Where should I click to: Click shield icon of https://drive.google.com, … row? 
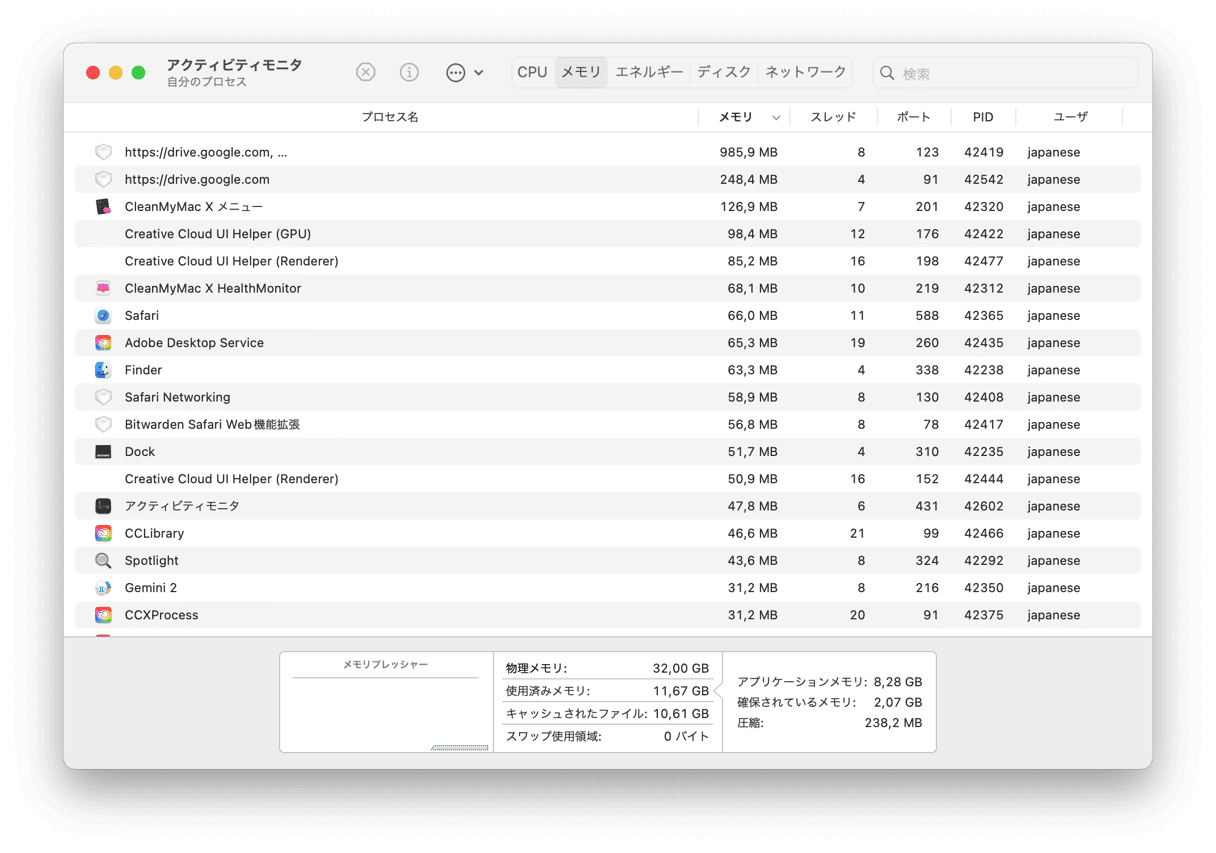click(103, 152)
